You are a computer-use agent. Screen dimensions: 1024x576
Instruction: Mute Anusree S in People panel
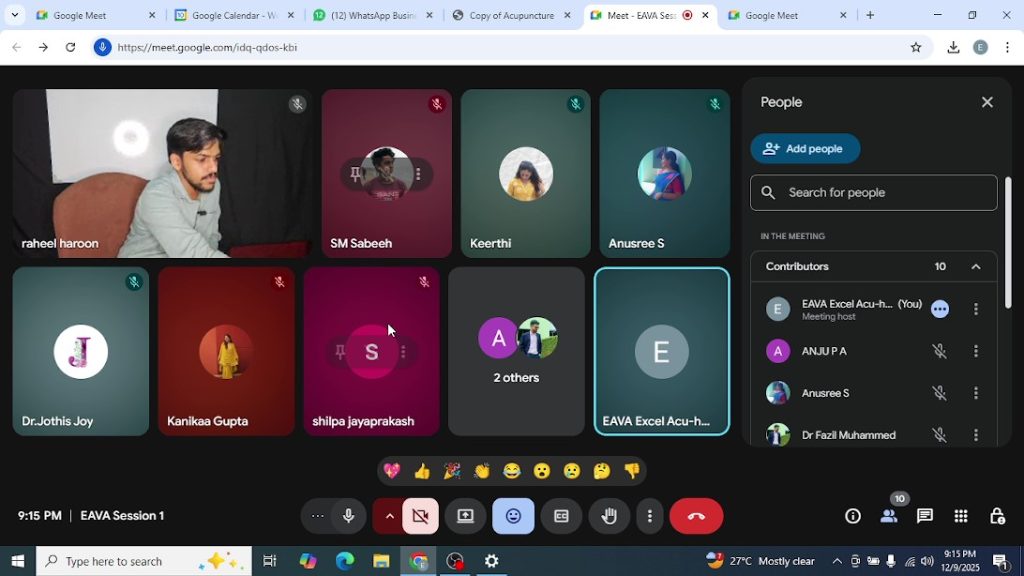(x=938, y=393)
